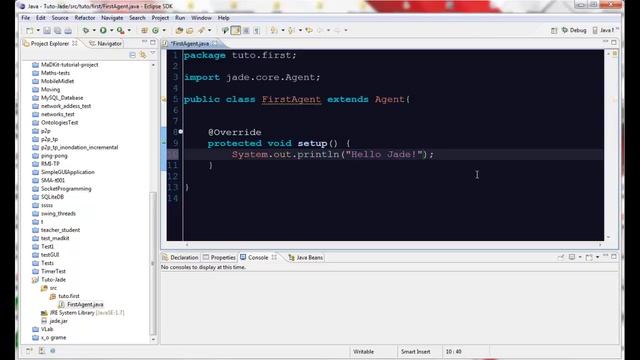Click the Project Explorer vertical scrollbar
This screenshot has width=640, height=360.
point(153,262)
